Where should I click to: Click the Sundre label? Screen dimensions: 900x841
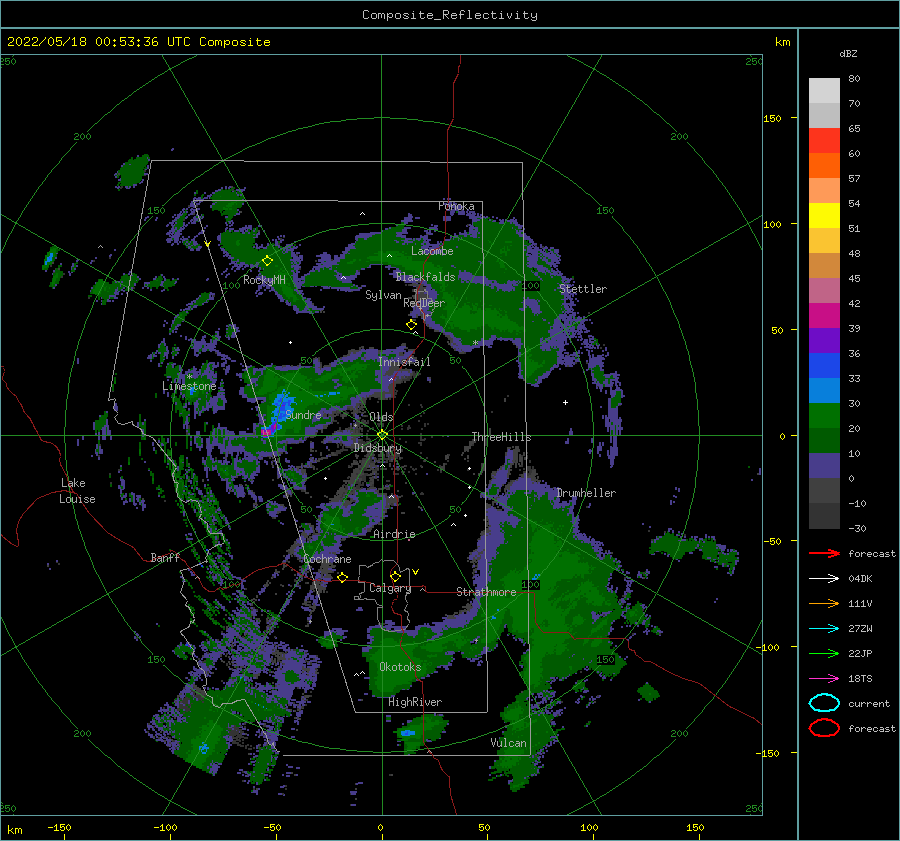[303, 414]
